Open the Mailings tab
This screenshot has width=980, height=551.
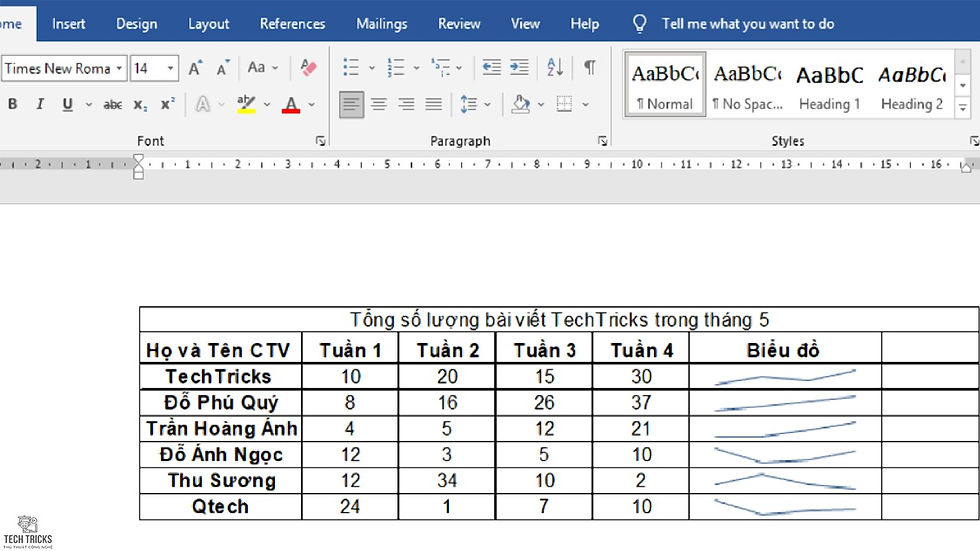click(x=382, y=24)
